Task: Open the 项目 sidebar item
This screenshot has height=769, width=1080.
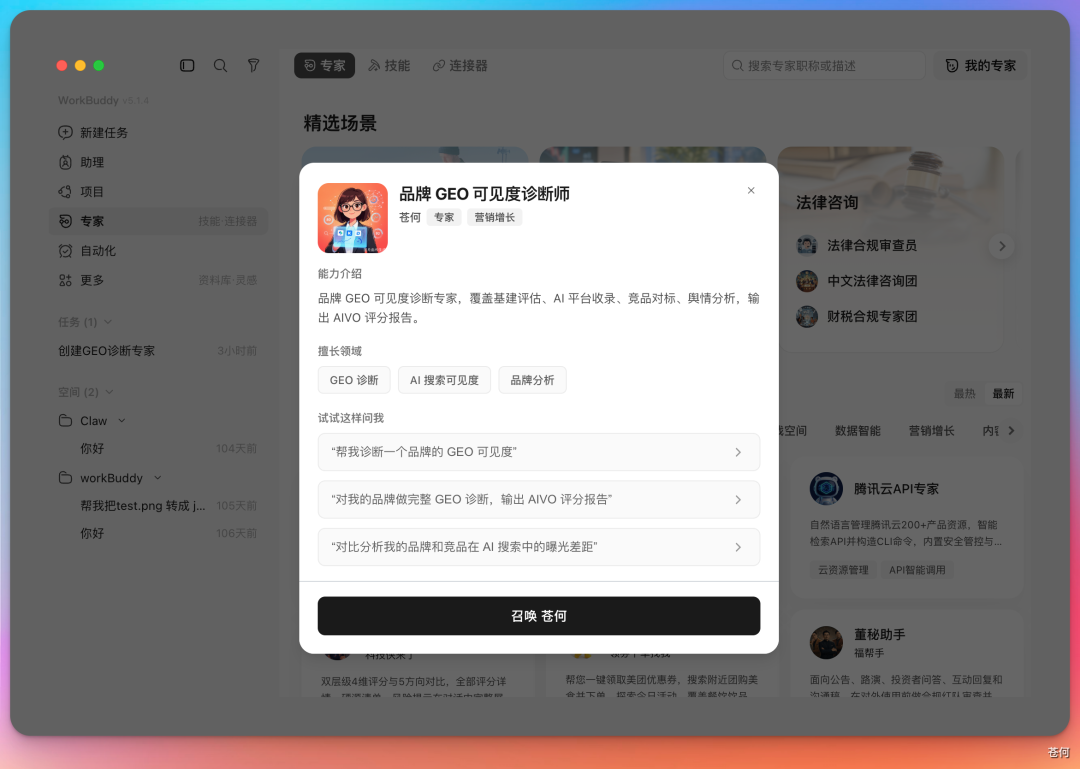Action: tap(158, 192)
